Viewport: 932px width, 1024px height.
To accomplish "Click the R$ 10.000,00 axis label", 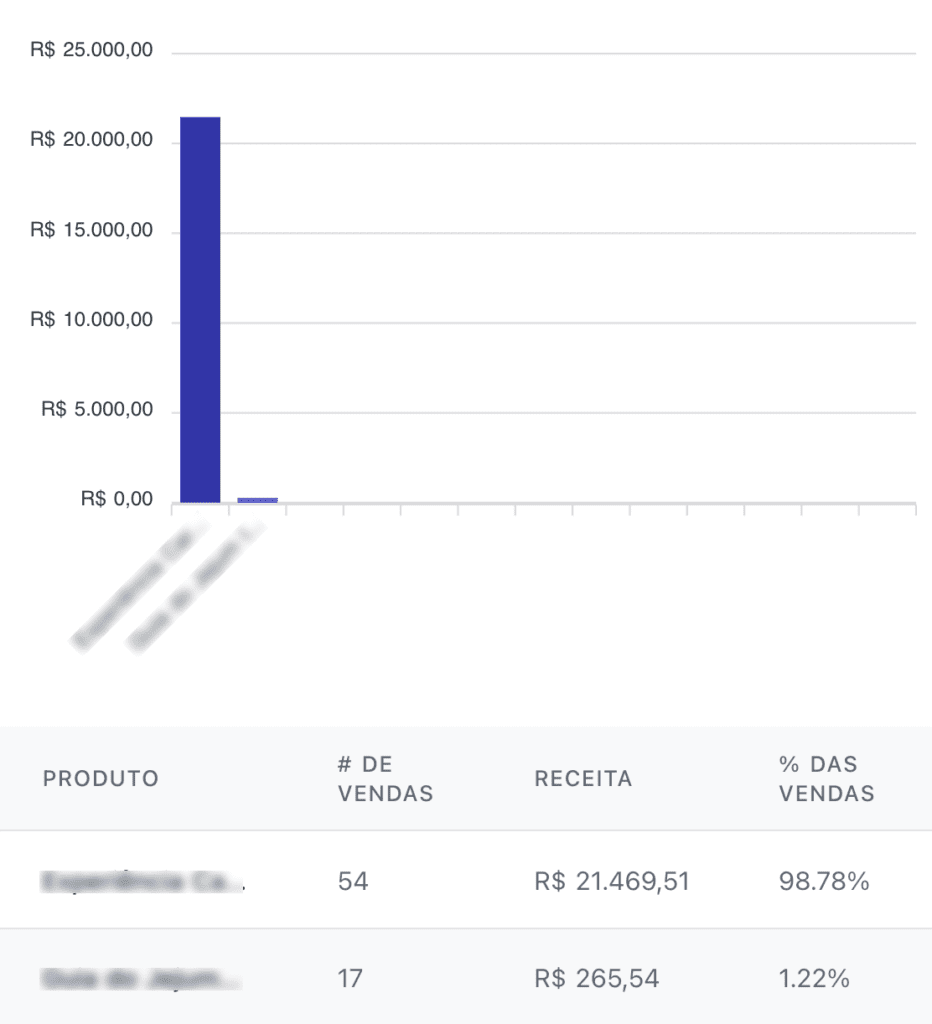I will click(x=91, y=320).
